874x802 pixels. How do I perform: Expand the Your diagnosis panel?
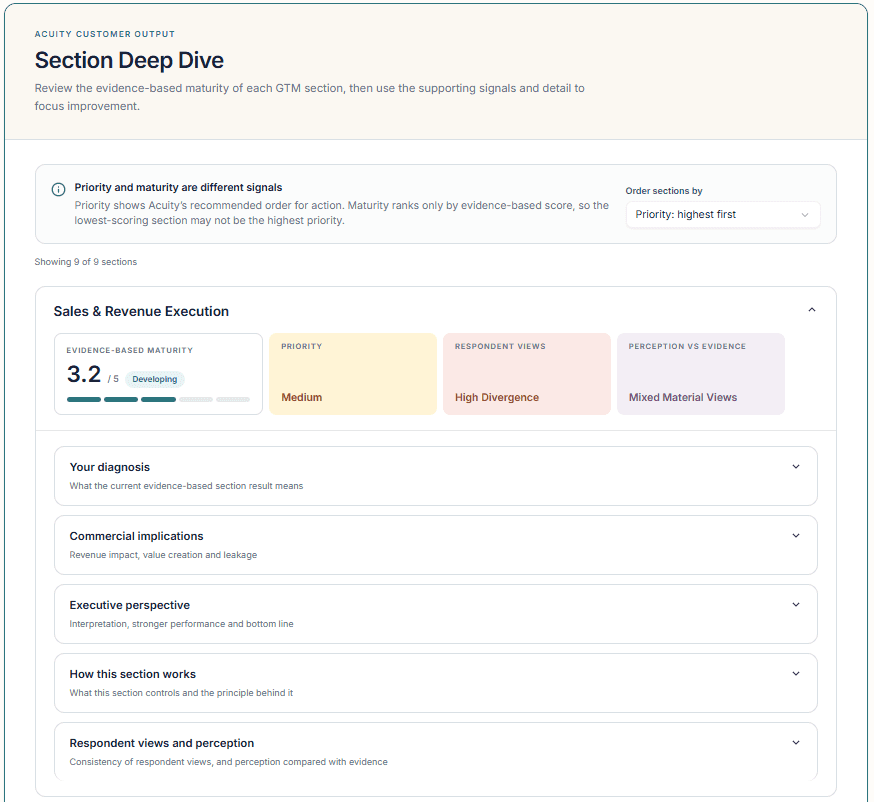tap(435, 475)
